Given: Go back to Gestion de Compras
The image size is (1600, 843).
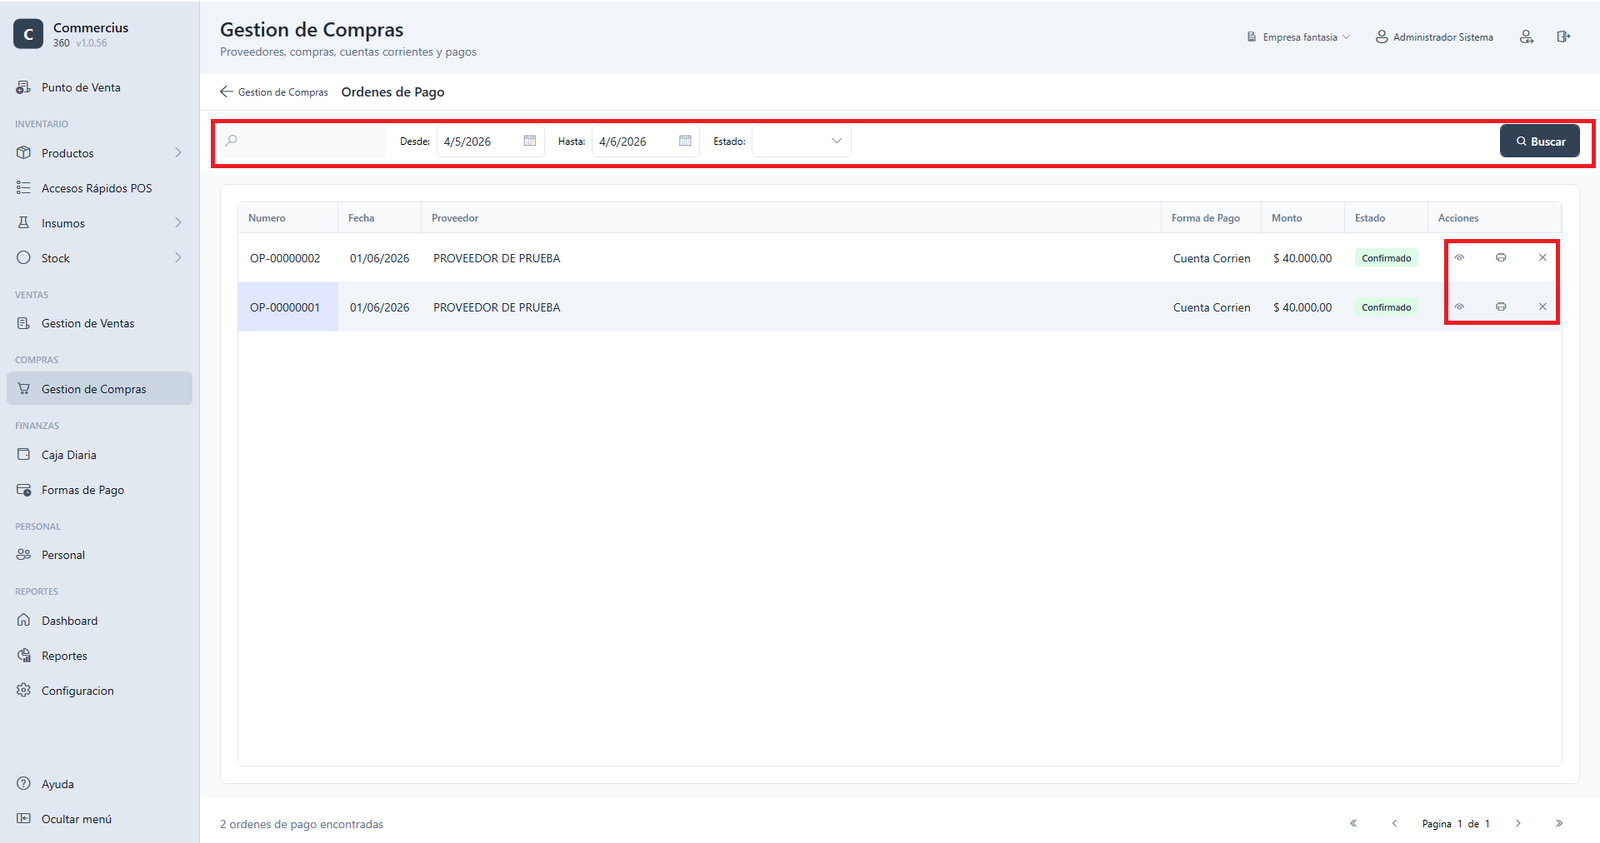Looking at the screenshot, I should [274, 92].
